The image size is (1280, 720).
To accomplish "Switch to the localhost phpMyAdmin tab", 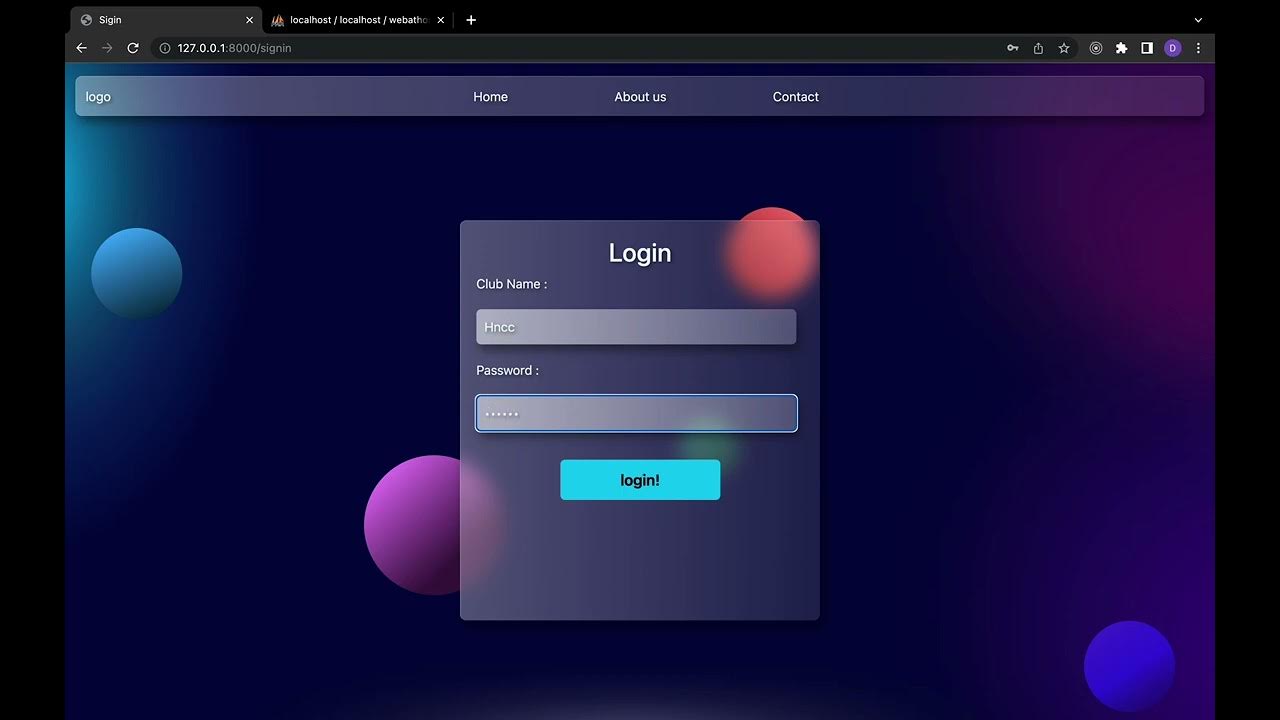I will pyautogui.click(x=358, y=20).
